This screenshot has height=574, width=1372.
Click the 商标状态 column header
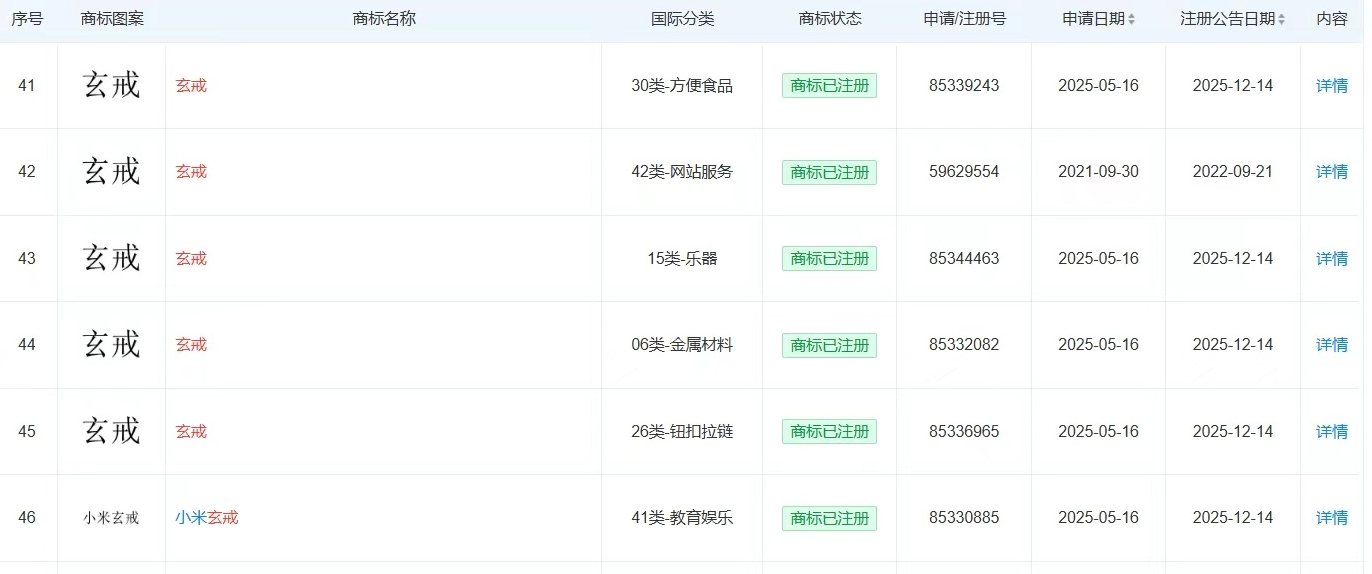click(x=830, y=19)
